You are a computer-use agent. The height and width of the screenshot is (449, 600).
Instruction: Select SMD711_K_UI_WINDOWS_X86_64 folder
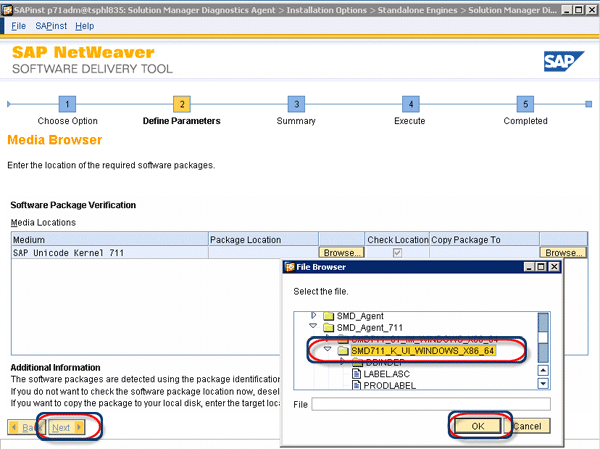pos(422,351)
